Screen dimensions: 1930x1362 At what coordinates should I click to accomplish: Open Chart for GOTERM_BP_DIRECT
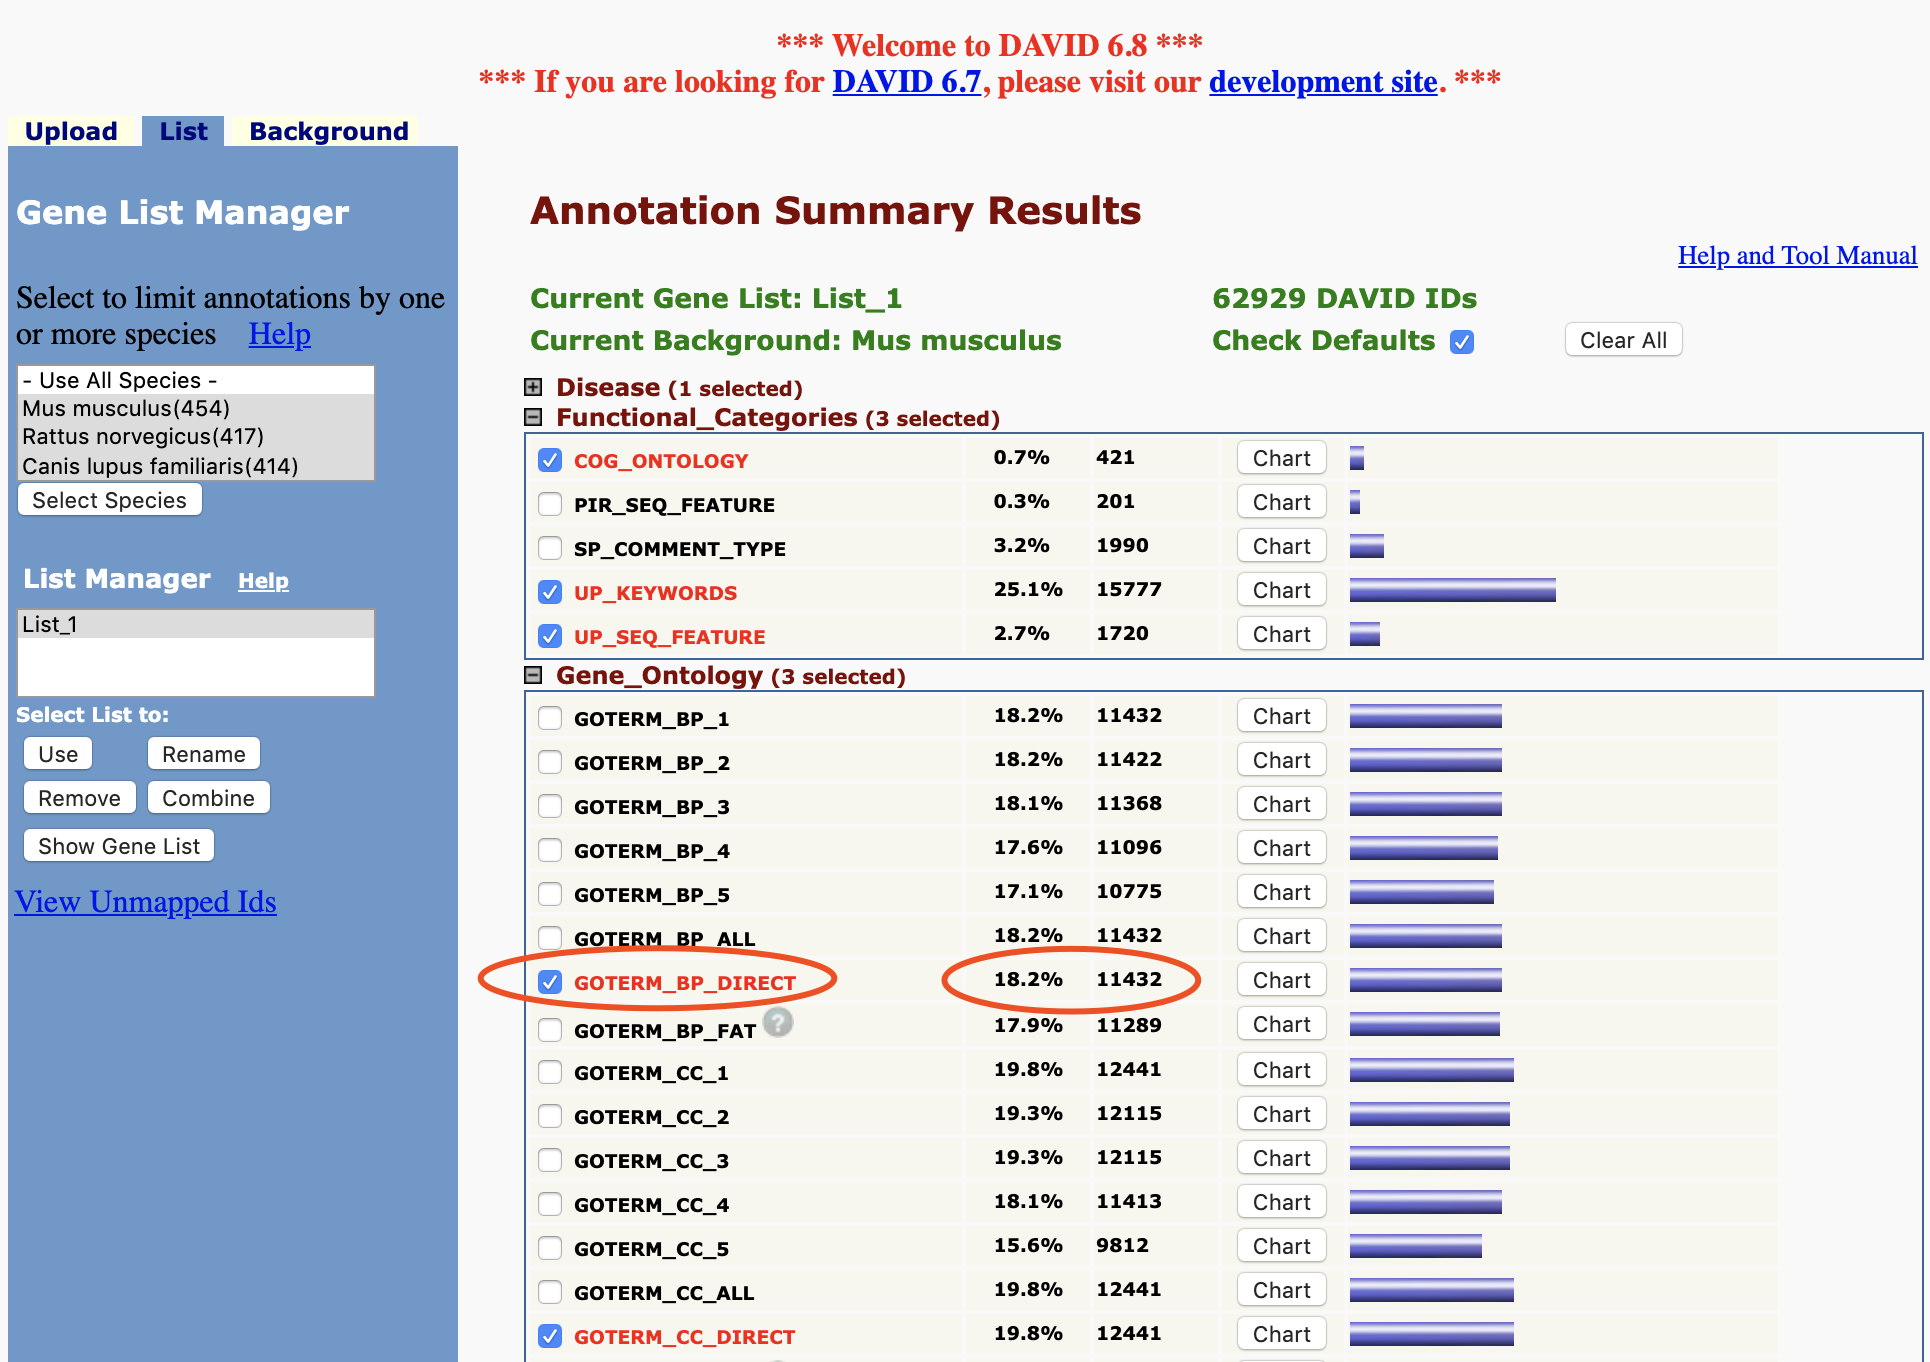(x=1282, y=980)
